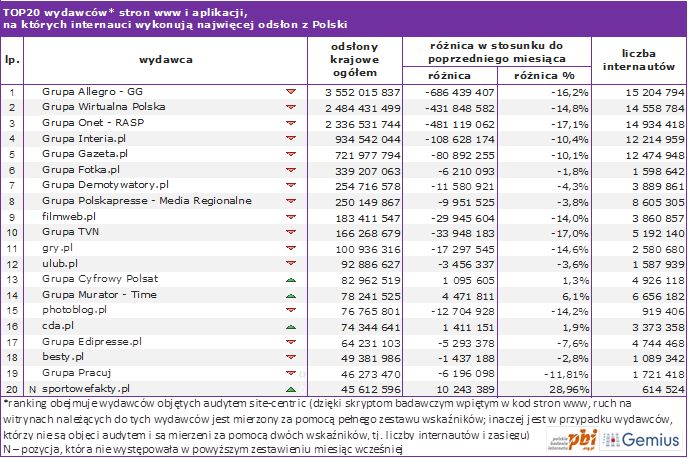Click the N marker beside sportowefakty.pl
688x458 pixels.
(x=32, y=387)
